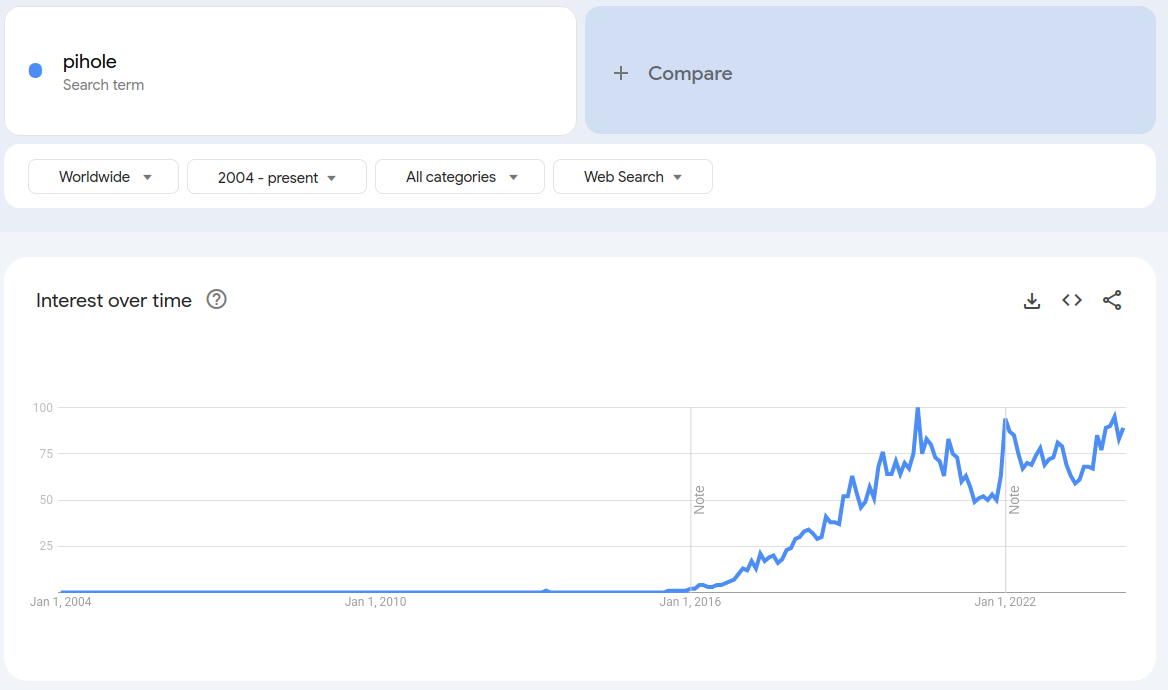Click the blue pihole term color dot
1168x690 pixels.
[x=36, y=71]
